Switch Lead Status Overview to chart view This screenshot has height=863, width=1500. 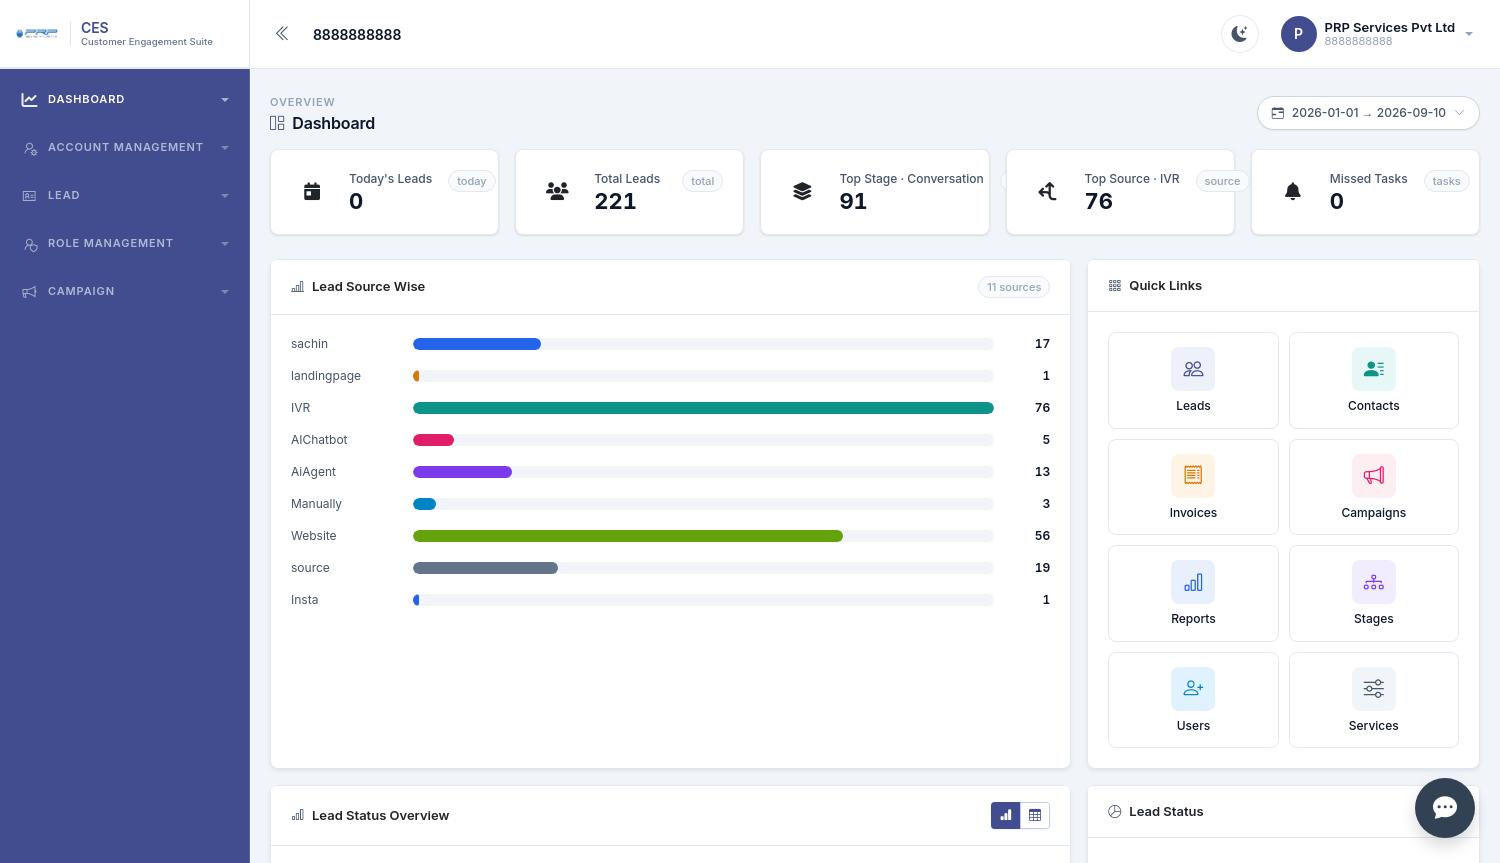coord(1006,815)
